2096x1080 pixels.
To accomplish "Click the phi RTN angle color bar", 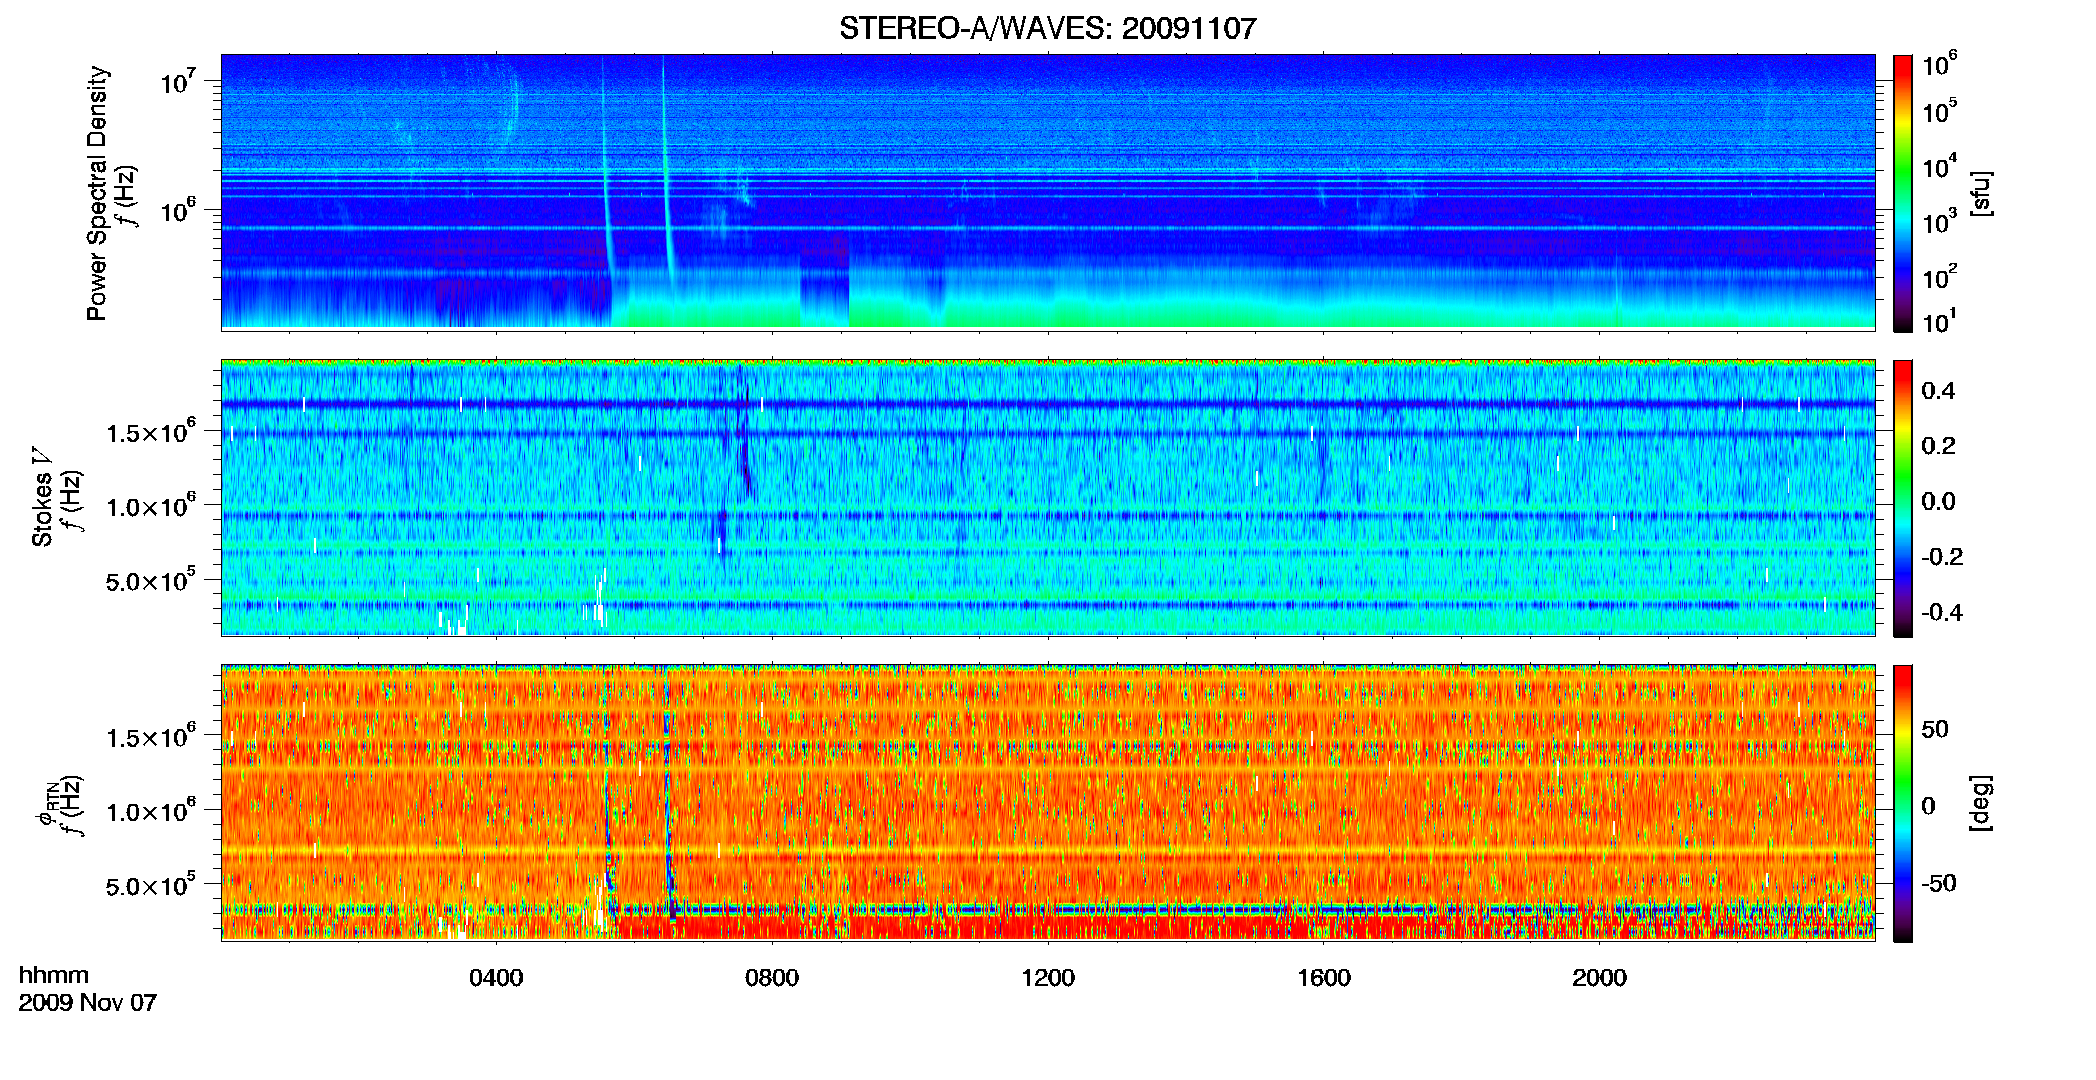I will [1903, 803].
